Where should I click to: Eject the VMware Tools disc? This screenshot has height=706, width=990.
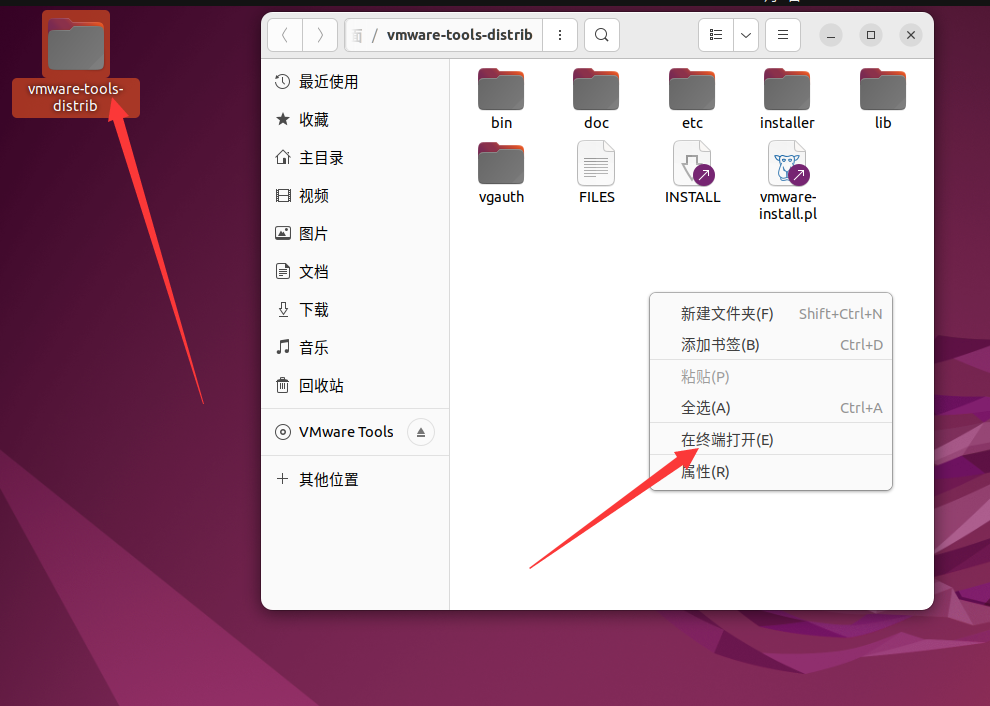click(x=421, y=432)
